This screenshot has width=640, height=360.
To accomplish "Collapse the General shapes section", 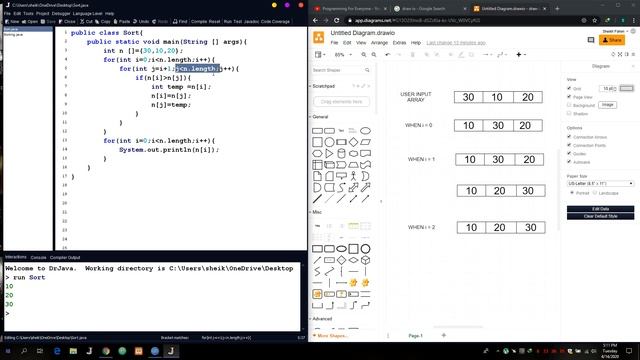I will pos(320,117).
